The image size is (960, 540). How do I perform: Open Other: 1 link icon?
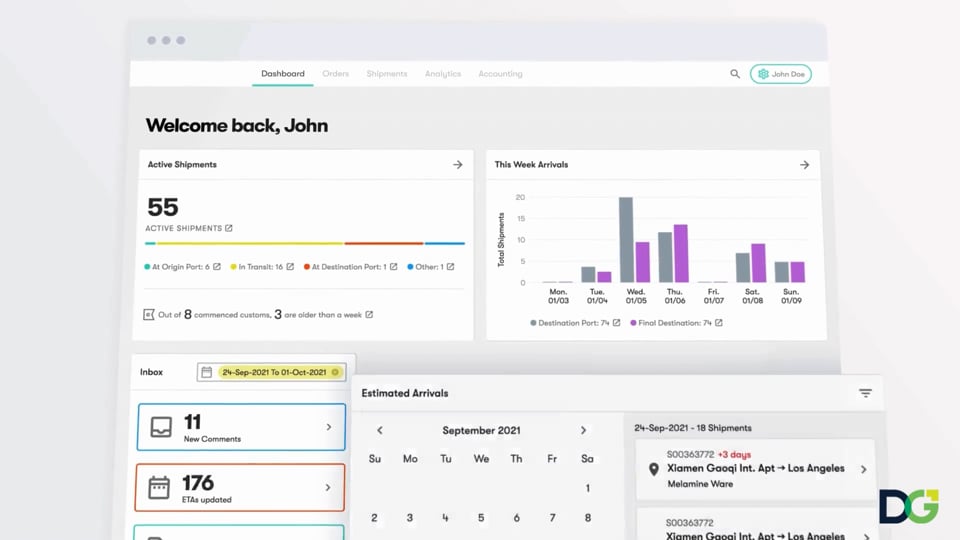coord(451,266)
